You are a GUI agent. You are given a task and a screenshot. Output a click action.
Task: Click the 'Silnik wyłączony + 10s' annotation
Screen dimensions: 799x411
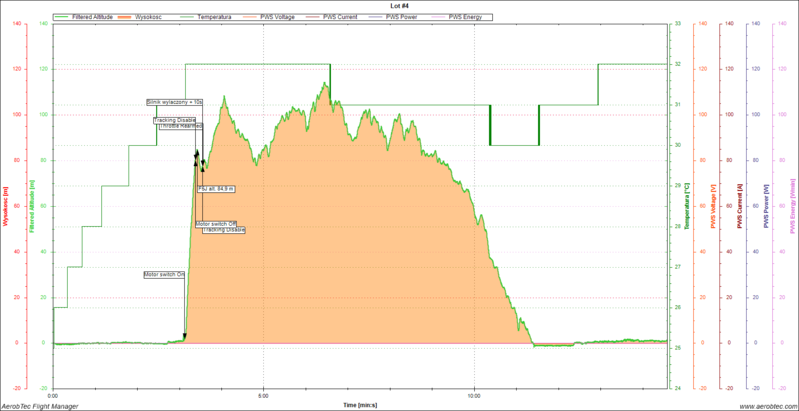pyautogui.click(x=175, y=102)
